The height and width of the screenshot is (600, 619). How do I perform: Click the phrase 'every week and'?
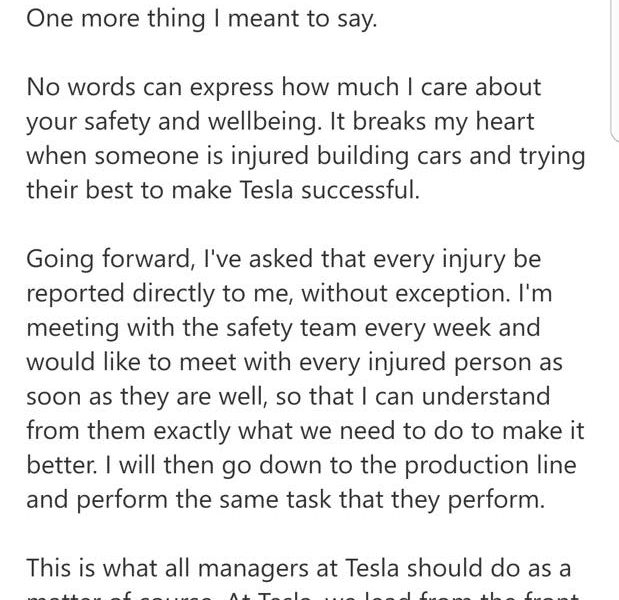[452, 328]
